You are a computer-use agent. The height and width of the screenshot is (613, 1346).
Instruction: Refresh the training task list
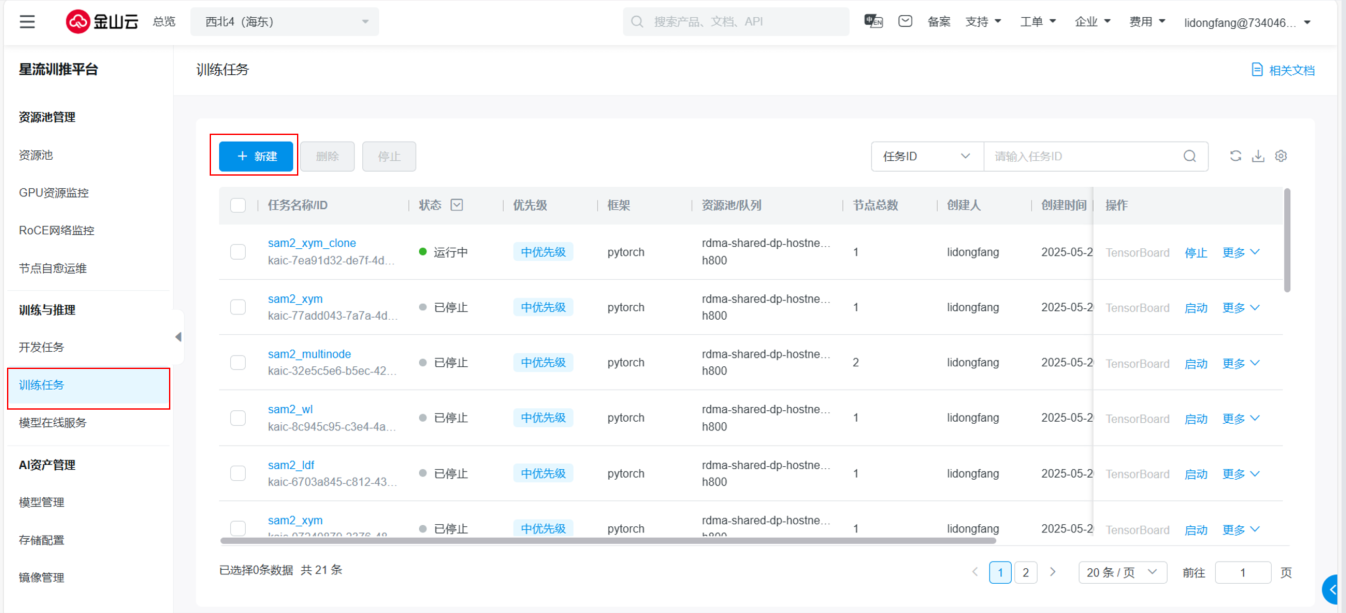coord(1235,156)
